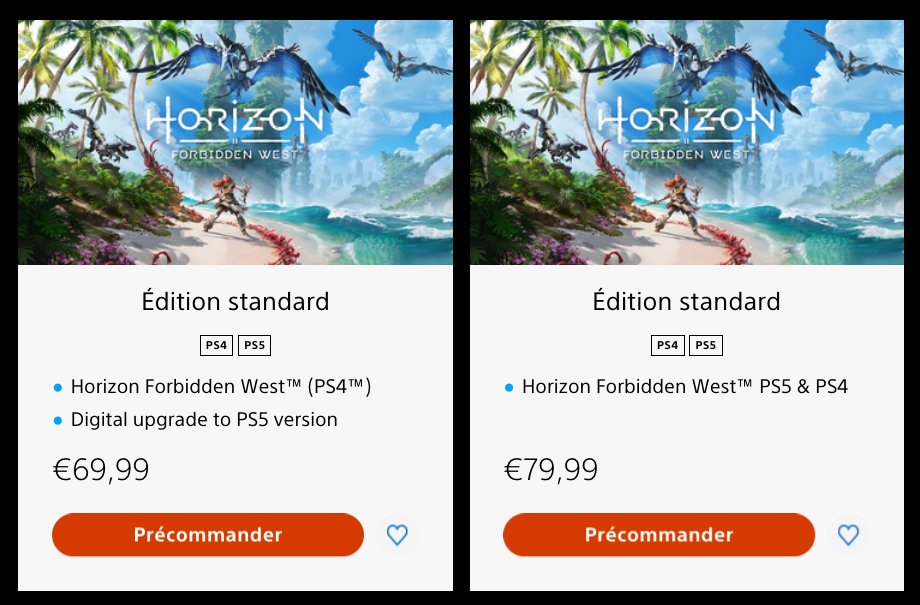Viewport: 920px width, 605px height.
Task: Select "Horizon Forbidden West™ PS5 & PS4" text
Action: 684,386
